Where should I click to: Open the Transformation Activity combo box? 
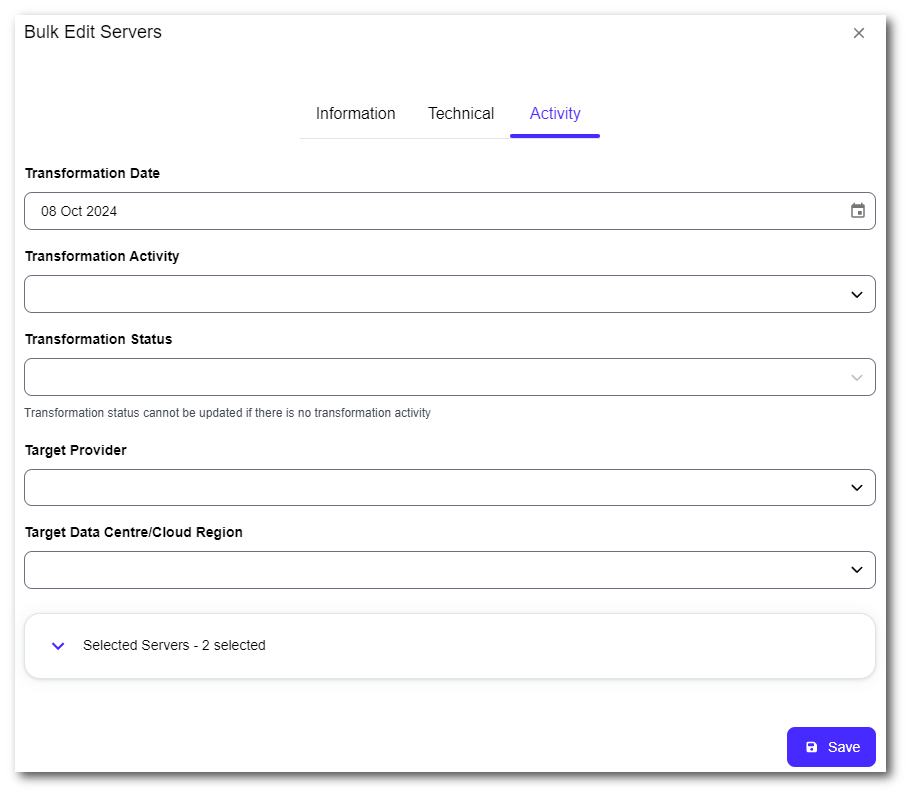coord(430,294)
